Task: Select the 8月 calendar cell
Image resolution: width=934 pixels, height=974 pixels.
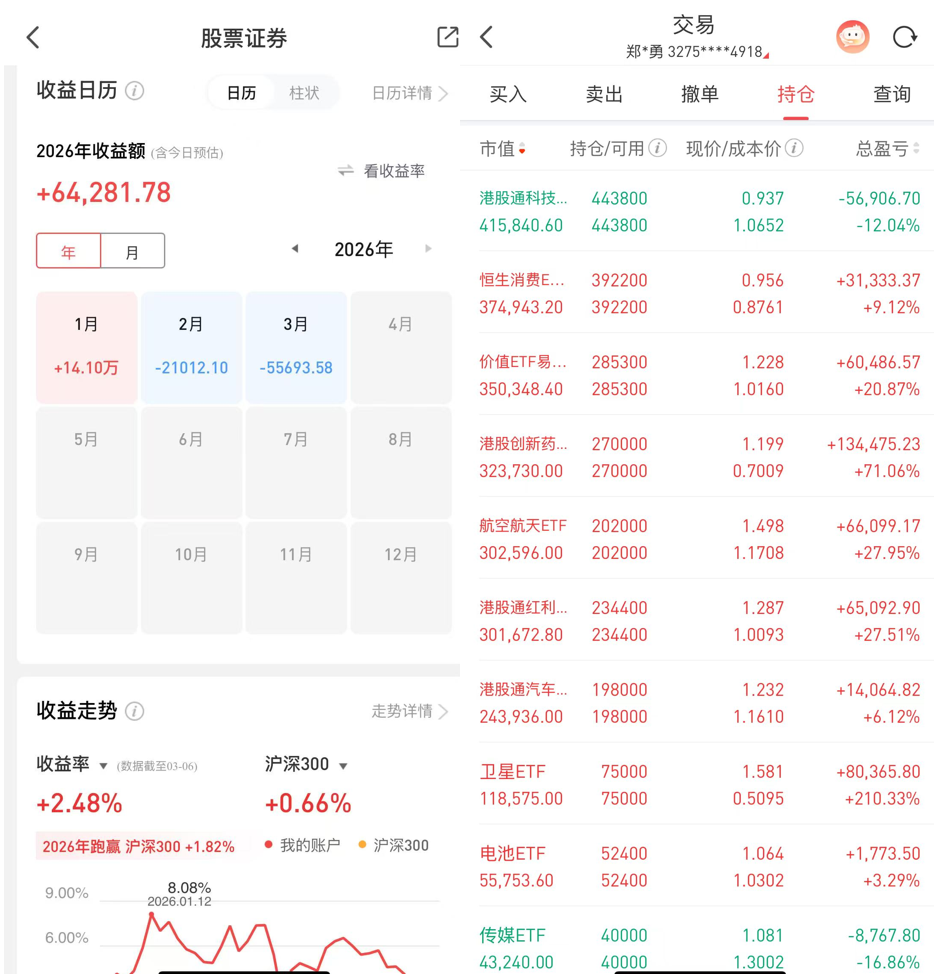Action: click(401, 462)
